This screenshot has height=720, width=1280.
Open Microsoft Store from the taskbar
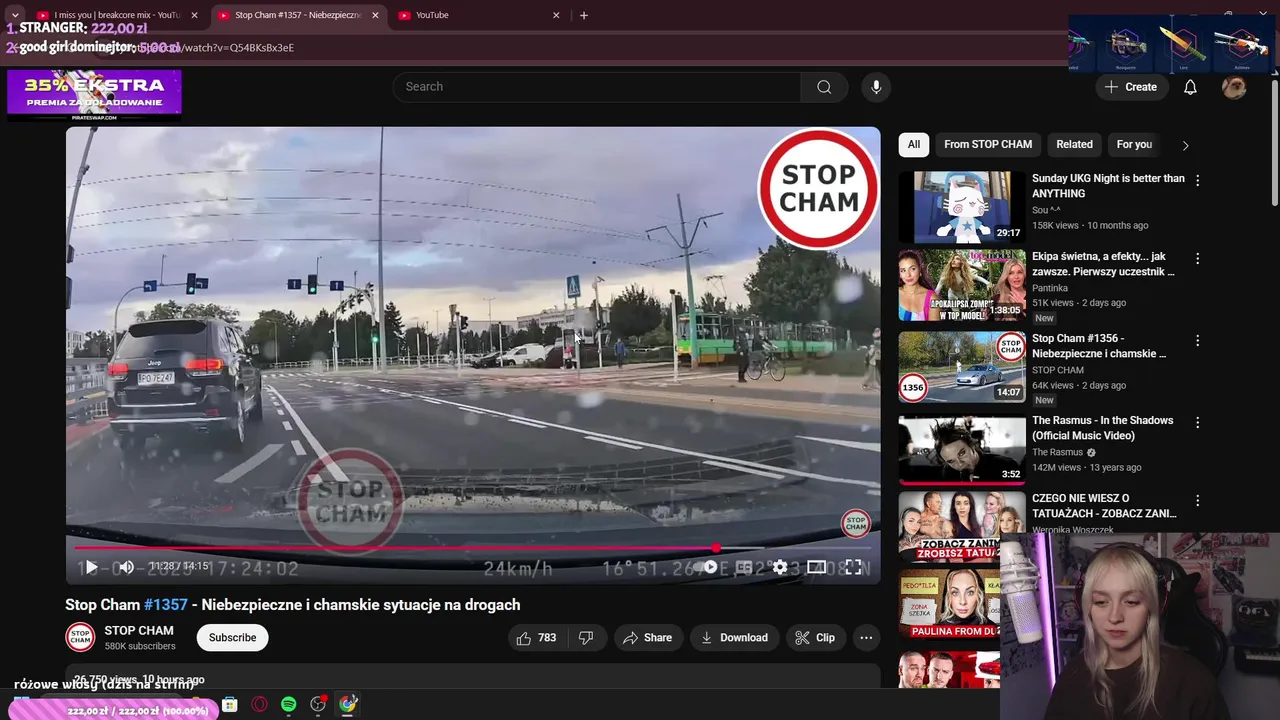click(x=230, y=704)
